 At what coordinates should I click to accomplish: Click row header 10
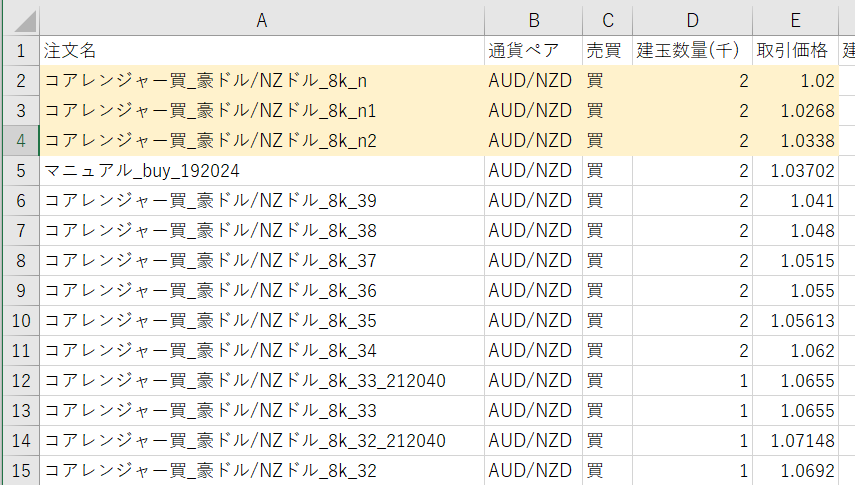20,321
